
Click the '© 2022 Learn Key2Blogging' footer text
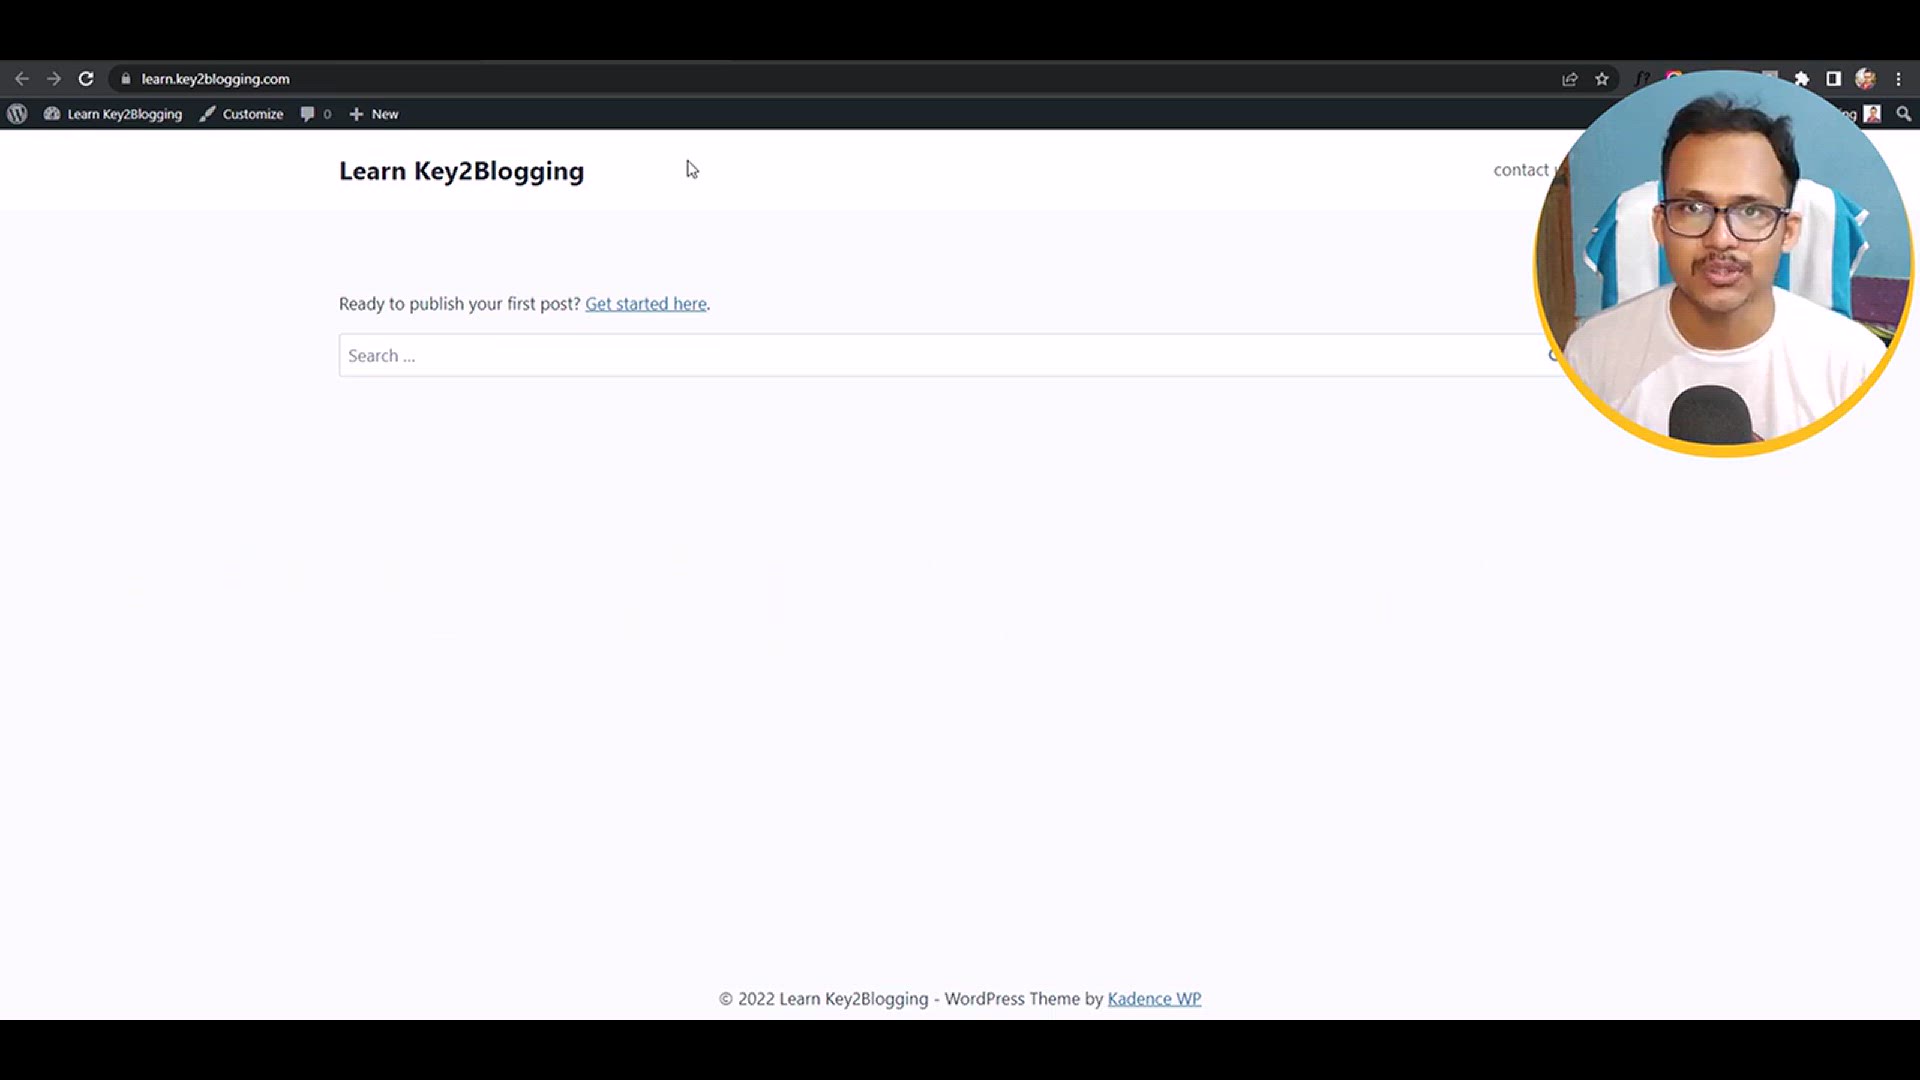pyautogui.click(x=823, y=999)
